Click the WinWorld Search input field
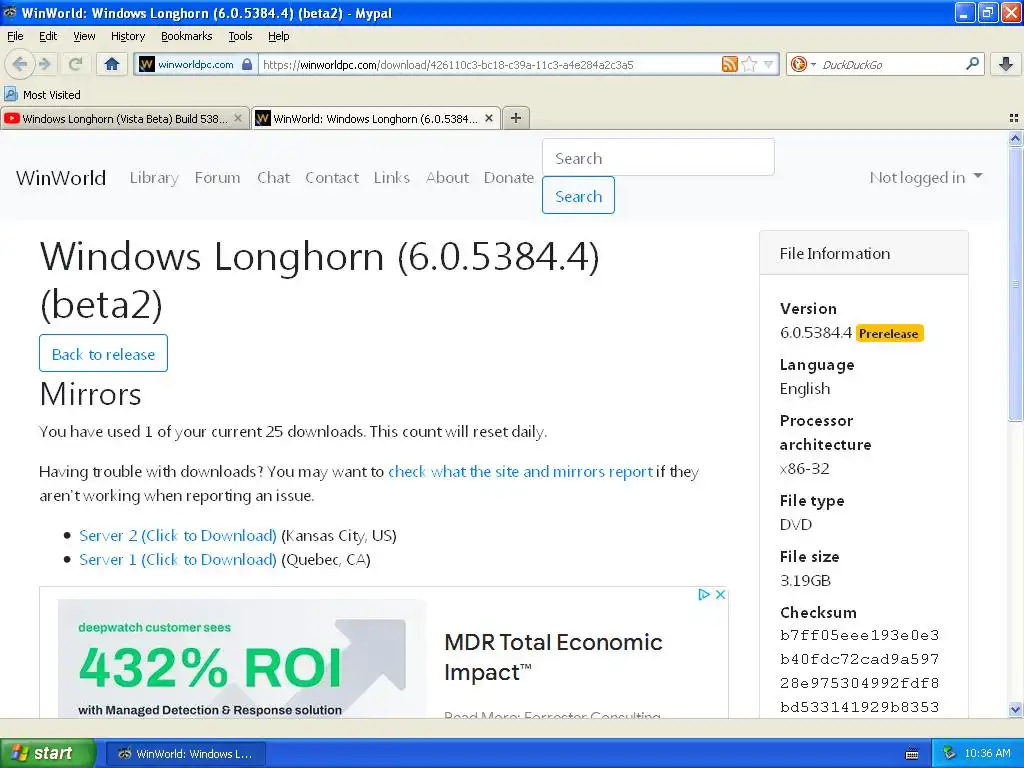 pos(658,157)
